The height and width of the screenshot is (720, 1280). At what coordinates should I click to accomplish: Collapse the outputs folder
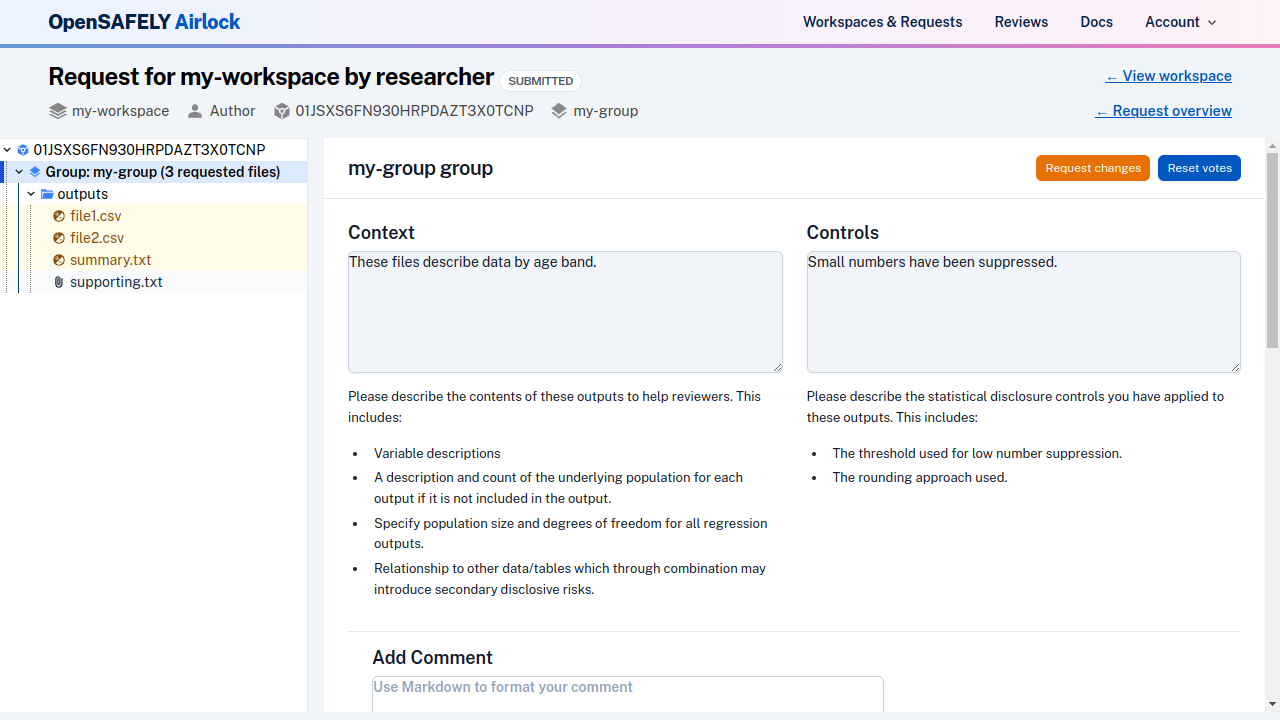pos(30,193)
